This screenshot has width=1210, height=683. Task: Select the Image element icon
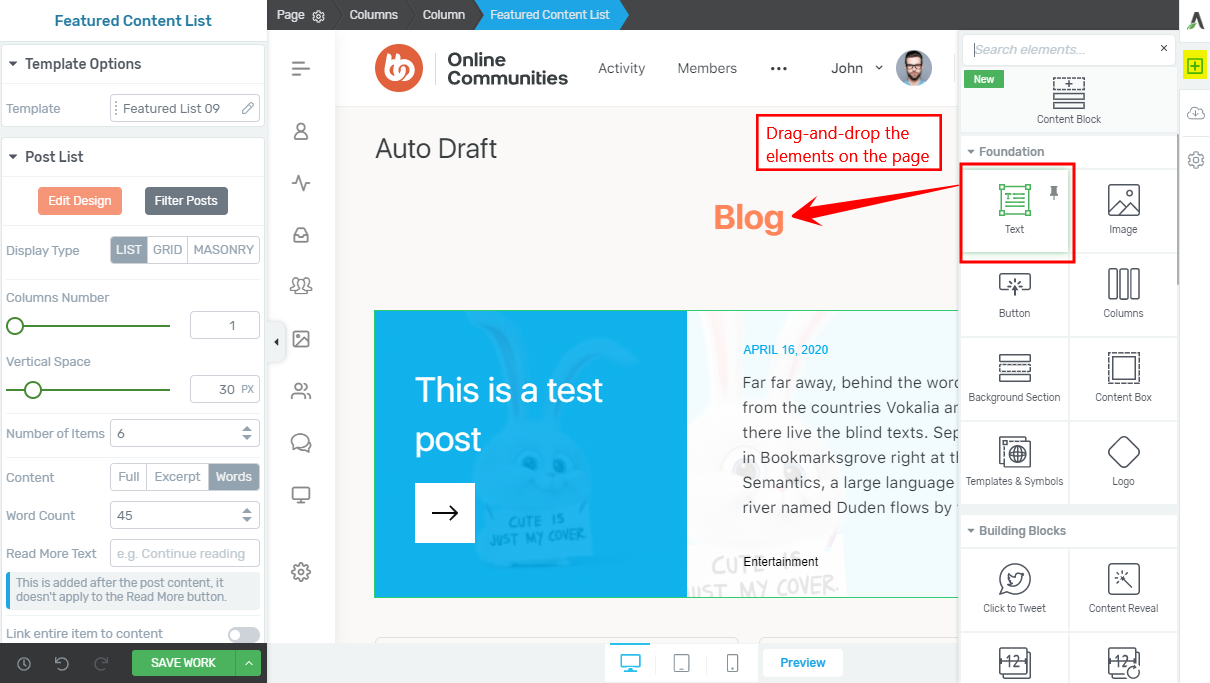click(1123, 210)
